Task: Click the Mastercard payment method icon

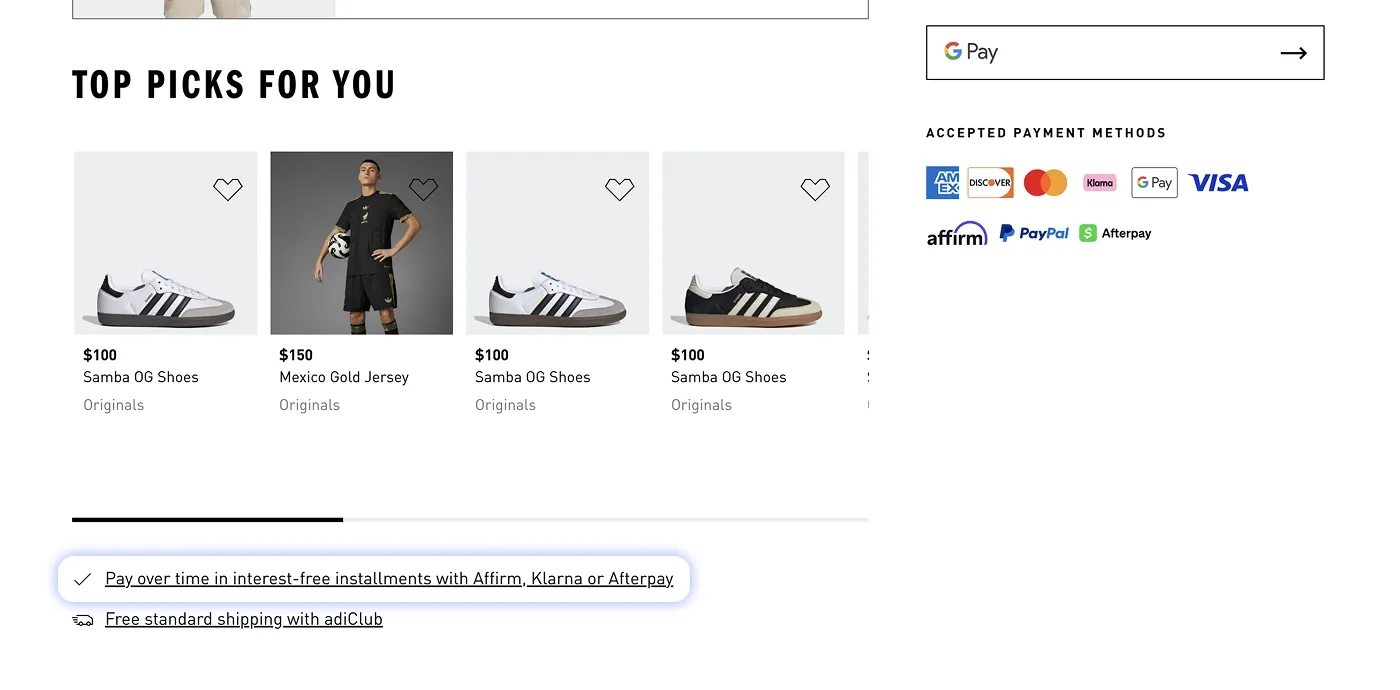Action: point(1045,182)
